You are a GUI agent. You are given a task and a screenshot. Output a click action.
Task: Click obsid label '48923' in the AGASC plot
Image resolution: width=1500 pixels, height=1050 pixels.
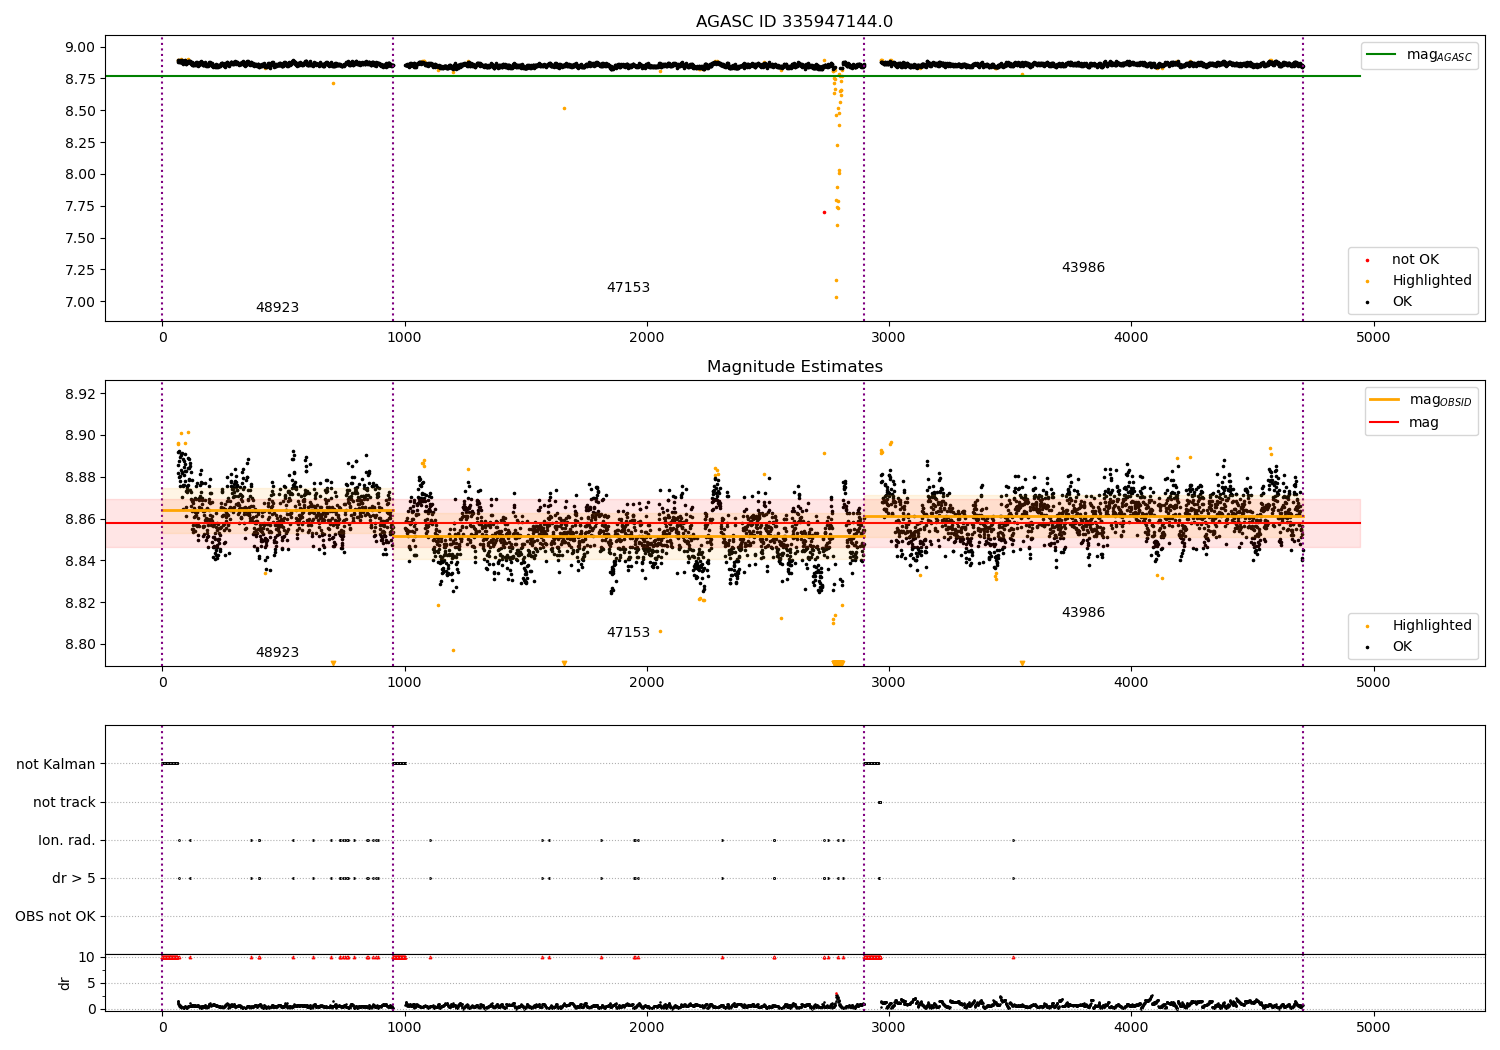click(x=277, y=308)
